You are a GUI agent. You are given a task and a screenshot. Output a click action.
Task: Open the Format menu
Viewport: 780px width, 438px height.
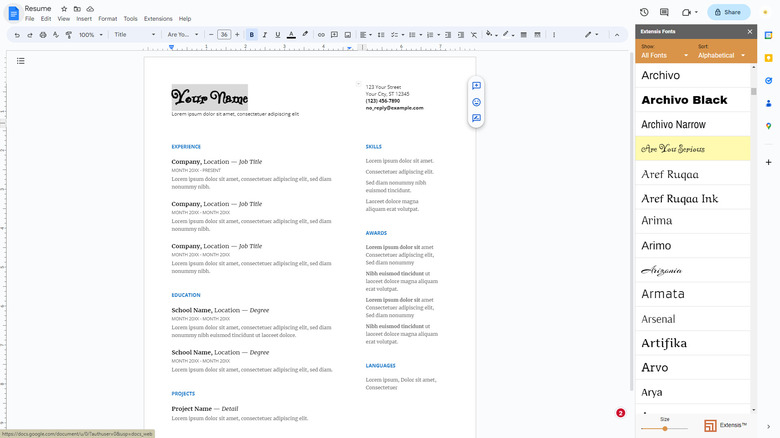click(x=107, y=19)
